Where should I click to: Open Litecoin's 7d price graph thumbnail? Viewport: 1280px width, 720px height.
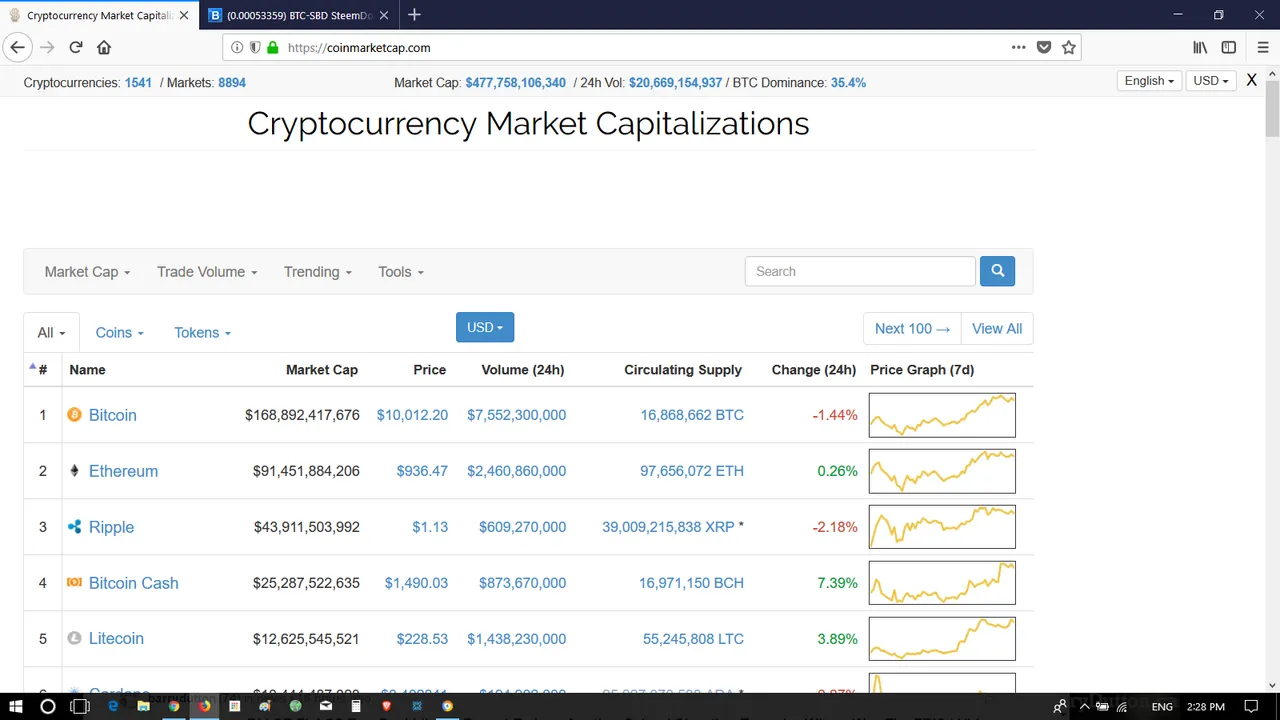[x=942, y=638]
